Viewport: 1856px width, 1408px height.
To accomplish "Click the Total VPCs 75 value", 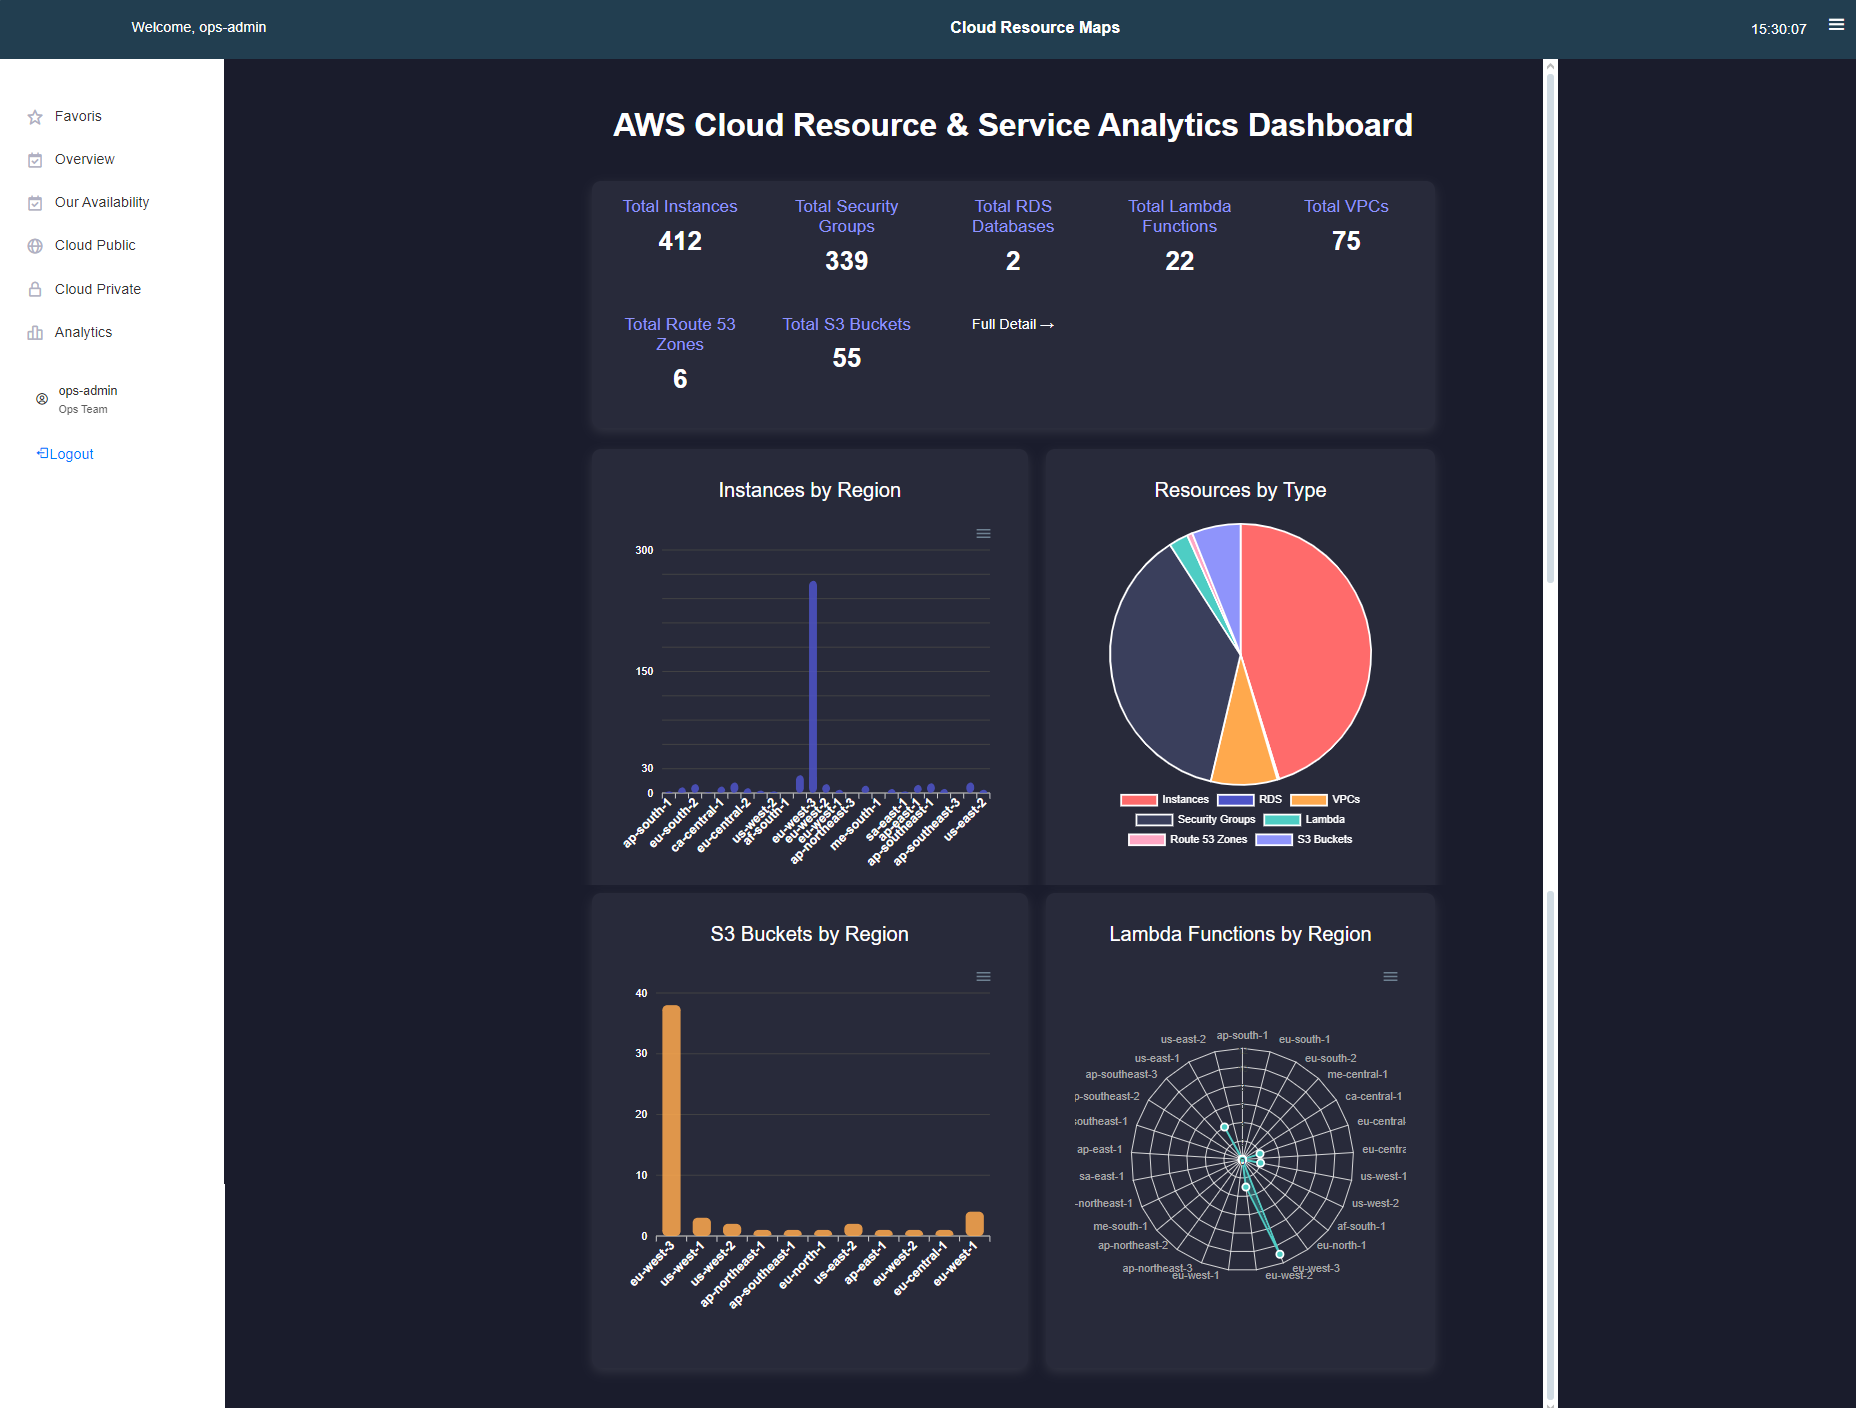I will click(1346, 241).
